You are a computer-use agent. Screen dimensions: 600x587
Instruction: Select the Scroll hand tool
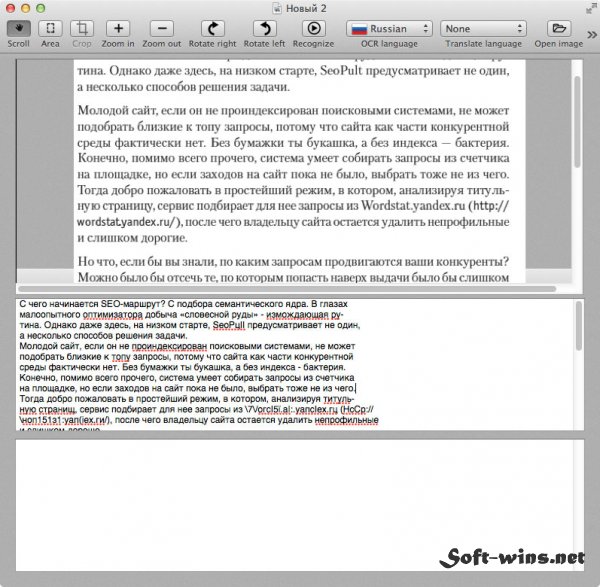[18, 29]
